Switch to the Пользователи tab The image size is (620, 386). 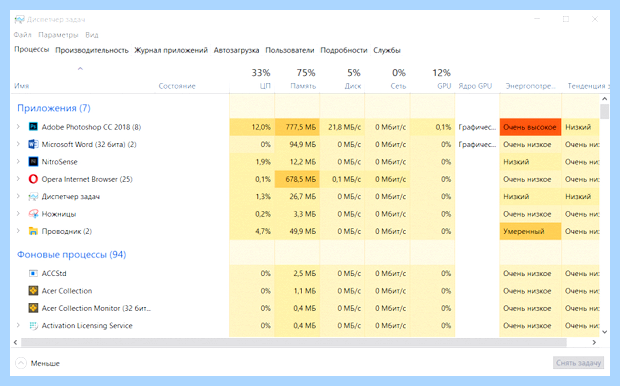289,50
